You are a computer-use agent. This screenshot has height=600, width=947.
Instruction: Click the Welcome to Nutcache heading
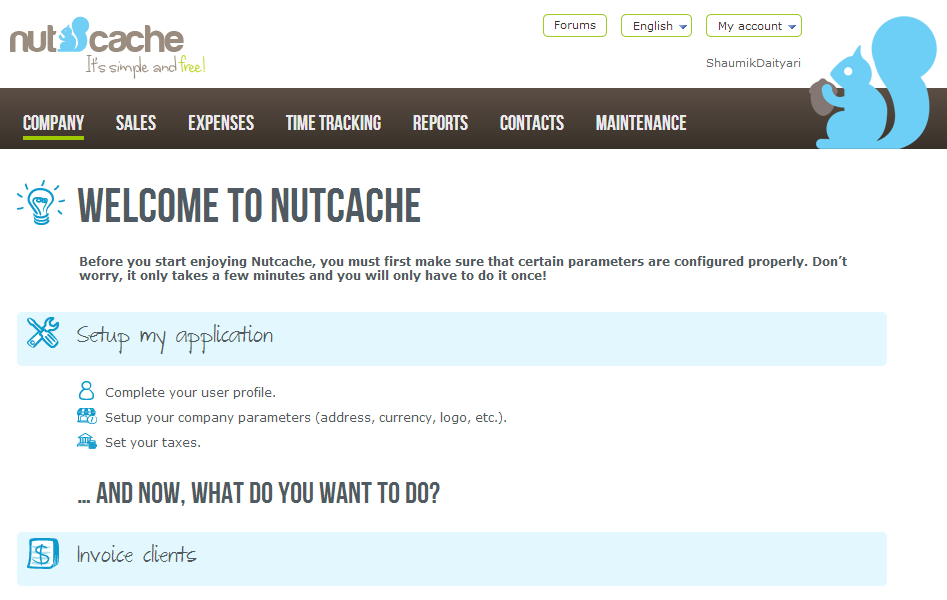tap(249, 205)
